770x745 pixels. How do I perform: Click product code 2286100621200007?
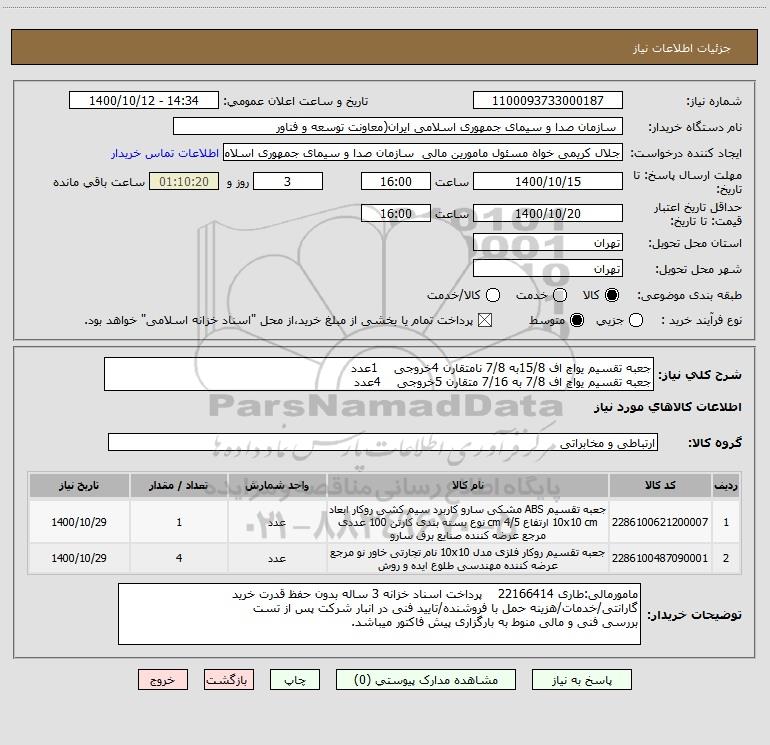[660, 522]
